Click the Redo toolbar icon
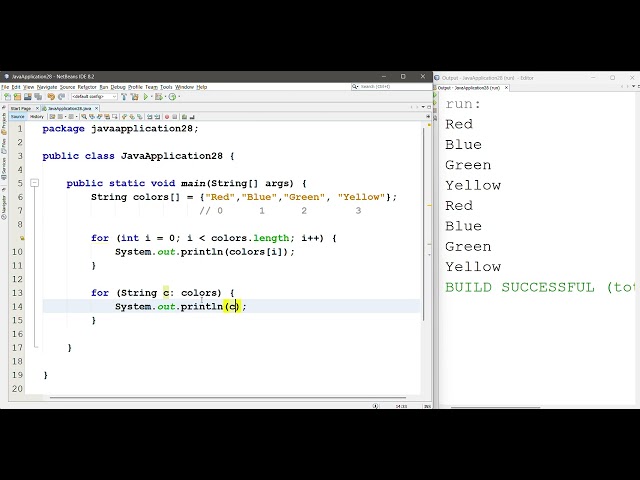The image size is (640, 480). 61,97
